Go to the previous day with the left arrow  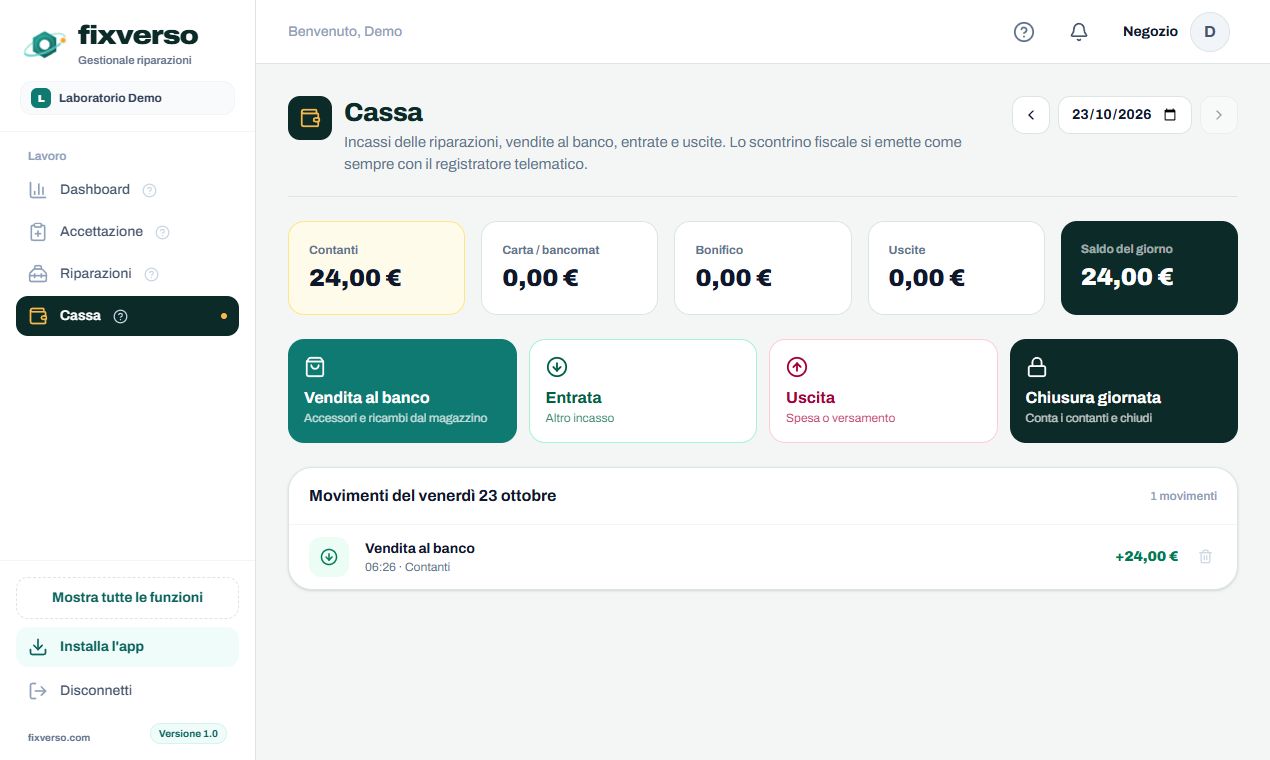pyautogui.click(x=1031, y=115)
